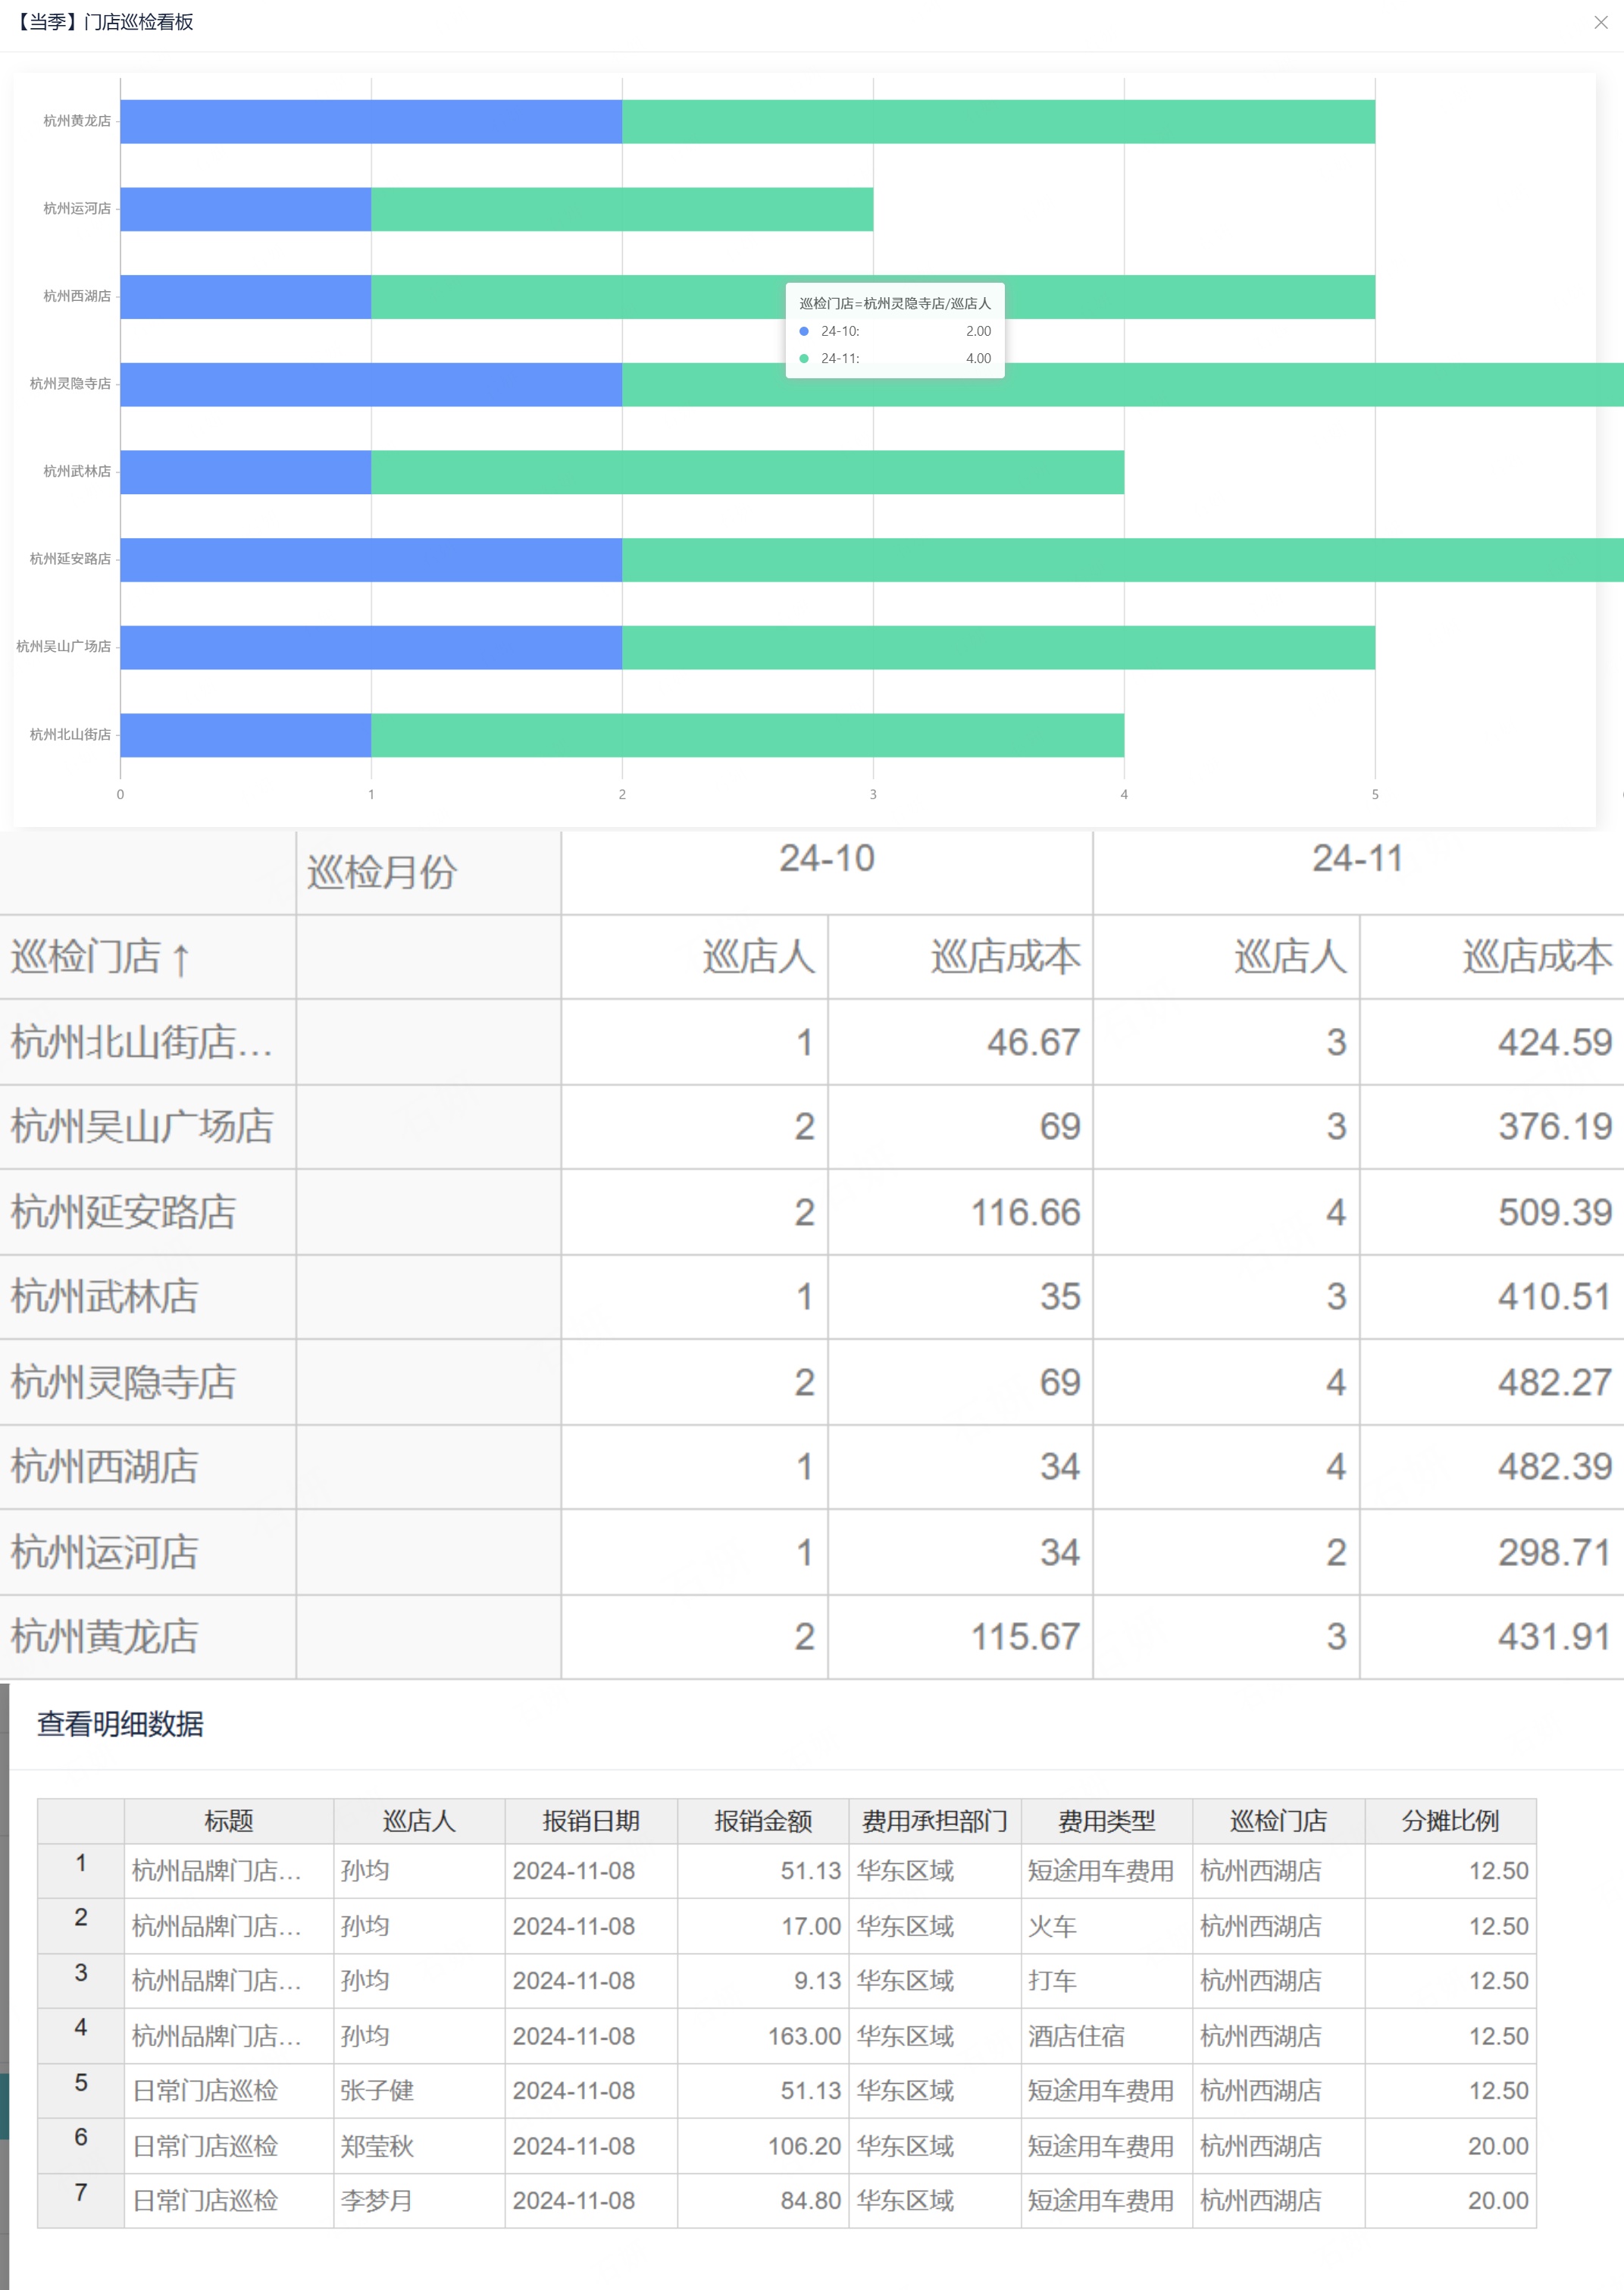Click inspector name 李梦月

[377, 2201]
